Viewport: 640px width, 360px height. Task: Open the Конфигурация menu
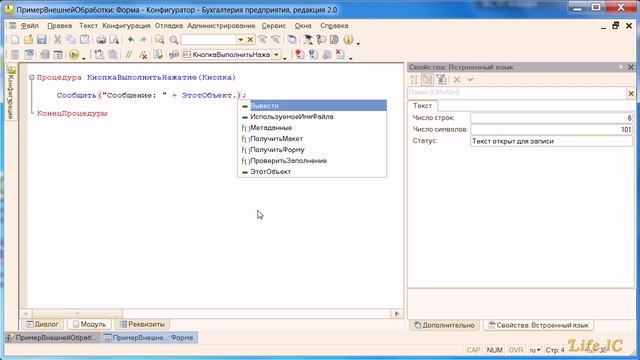pyautogui.click(x=126, y=25)
